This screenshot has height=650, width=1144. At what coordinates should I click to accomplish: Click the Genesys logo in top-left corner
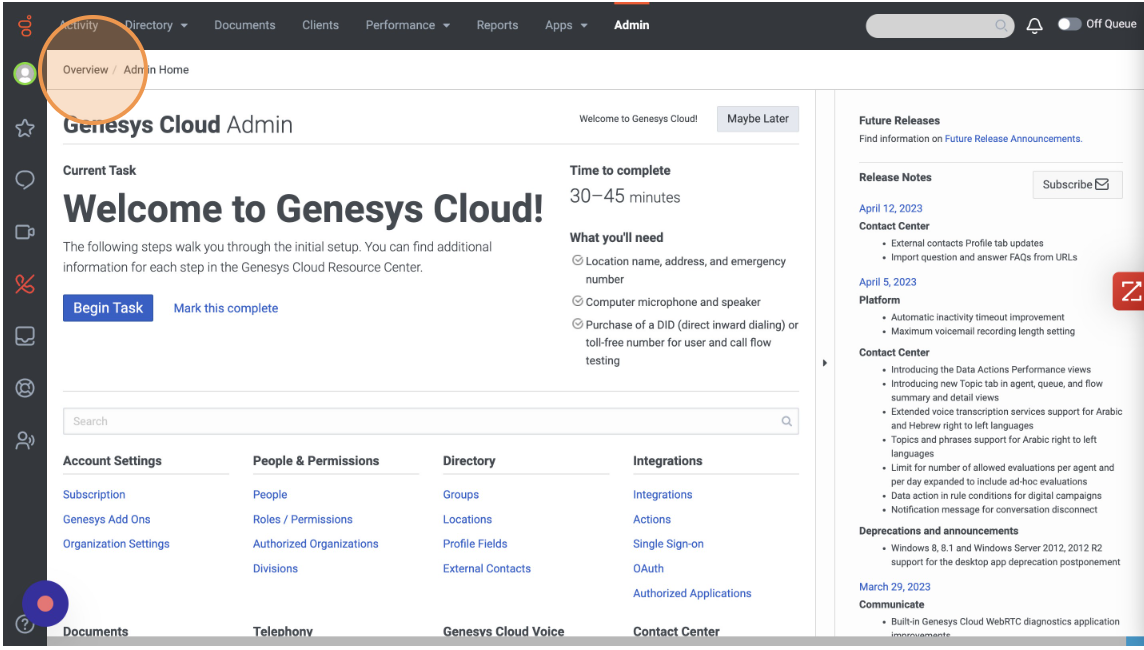pos(25,25)
